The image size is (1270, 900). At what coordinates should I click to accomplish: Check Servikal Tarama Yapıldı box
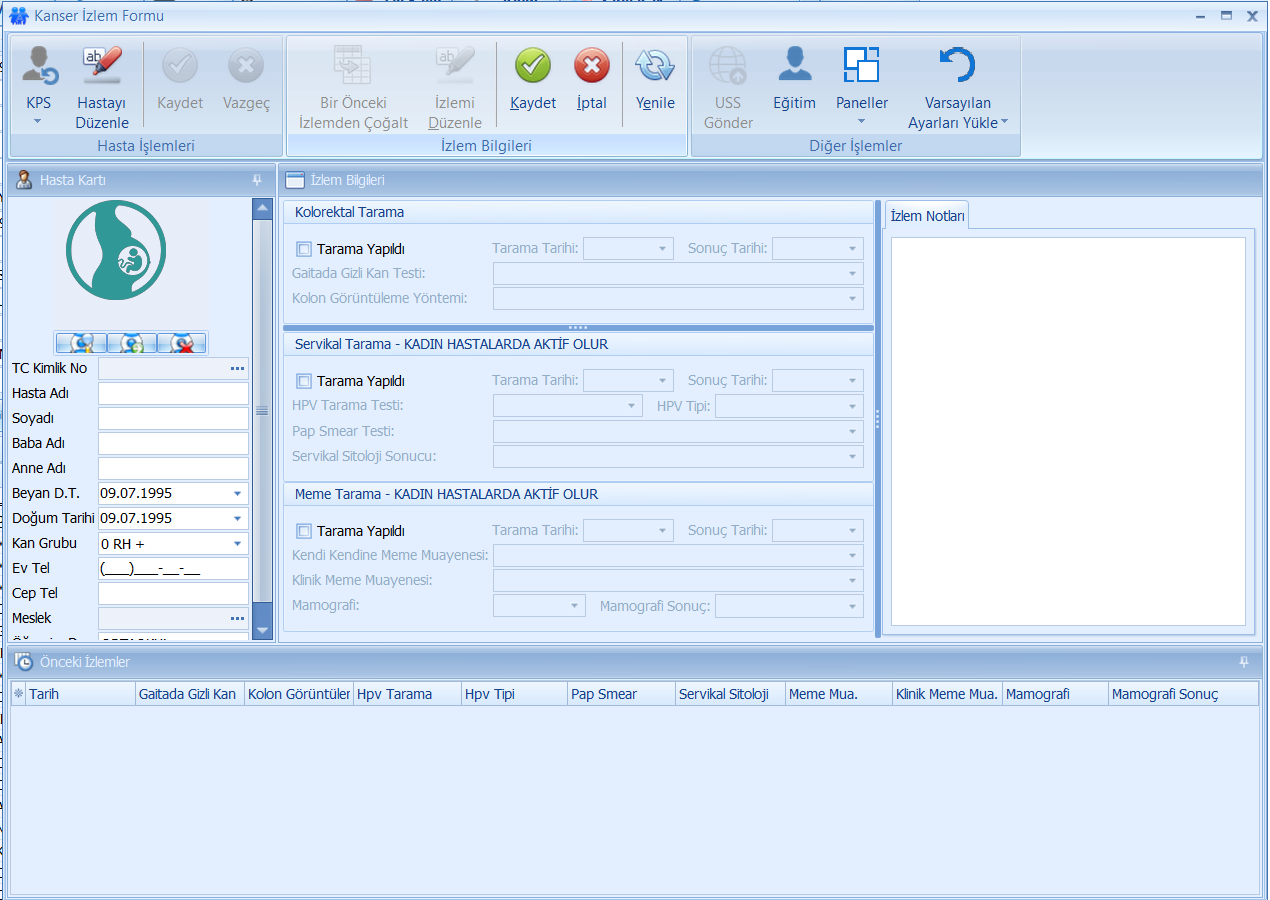304,381
